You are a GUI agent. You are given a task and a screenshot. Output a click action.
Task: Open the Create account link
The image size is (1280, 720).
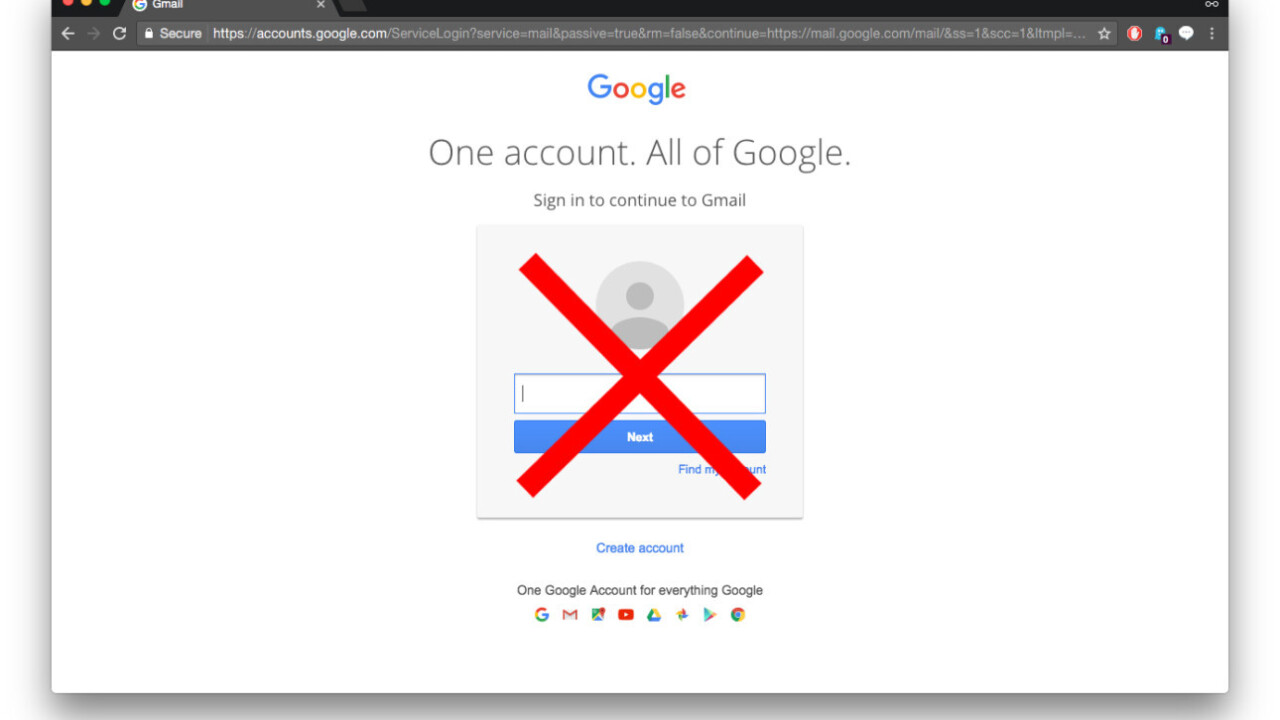point(640,548)
